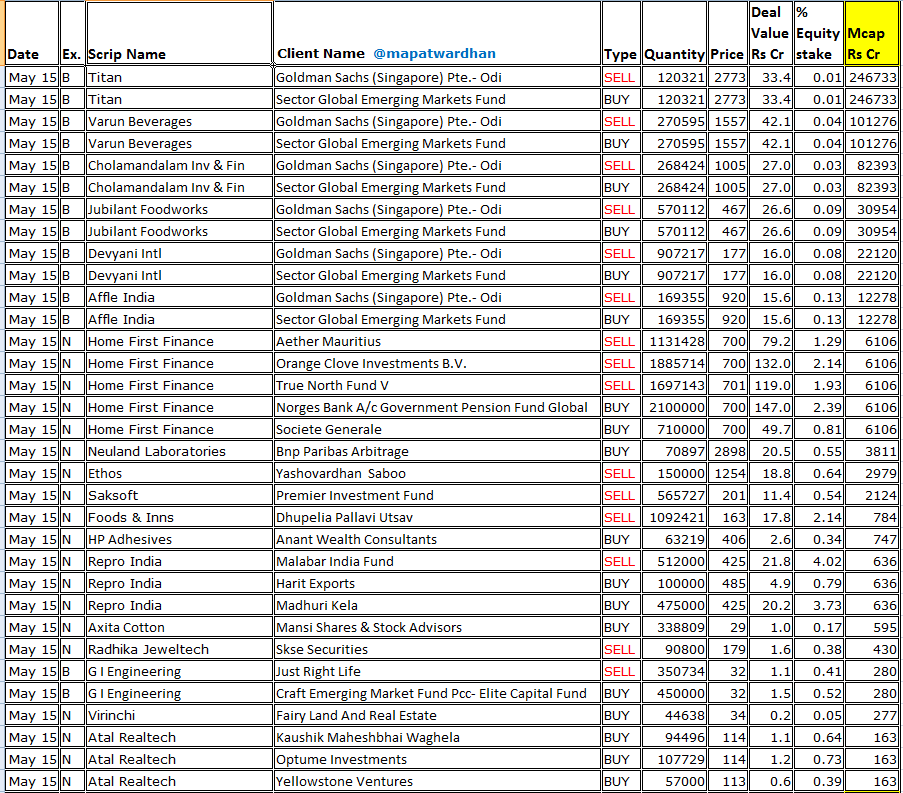903x793 pixels.
Task: Click Foods & Inns scrip cell
Action: click(179, 517)
